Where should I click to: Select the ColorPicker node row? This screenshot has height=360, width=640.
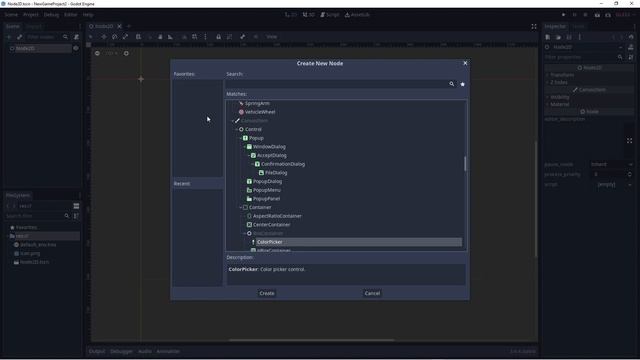coord(359,242)
